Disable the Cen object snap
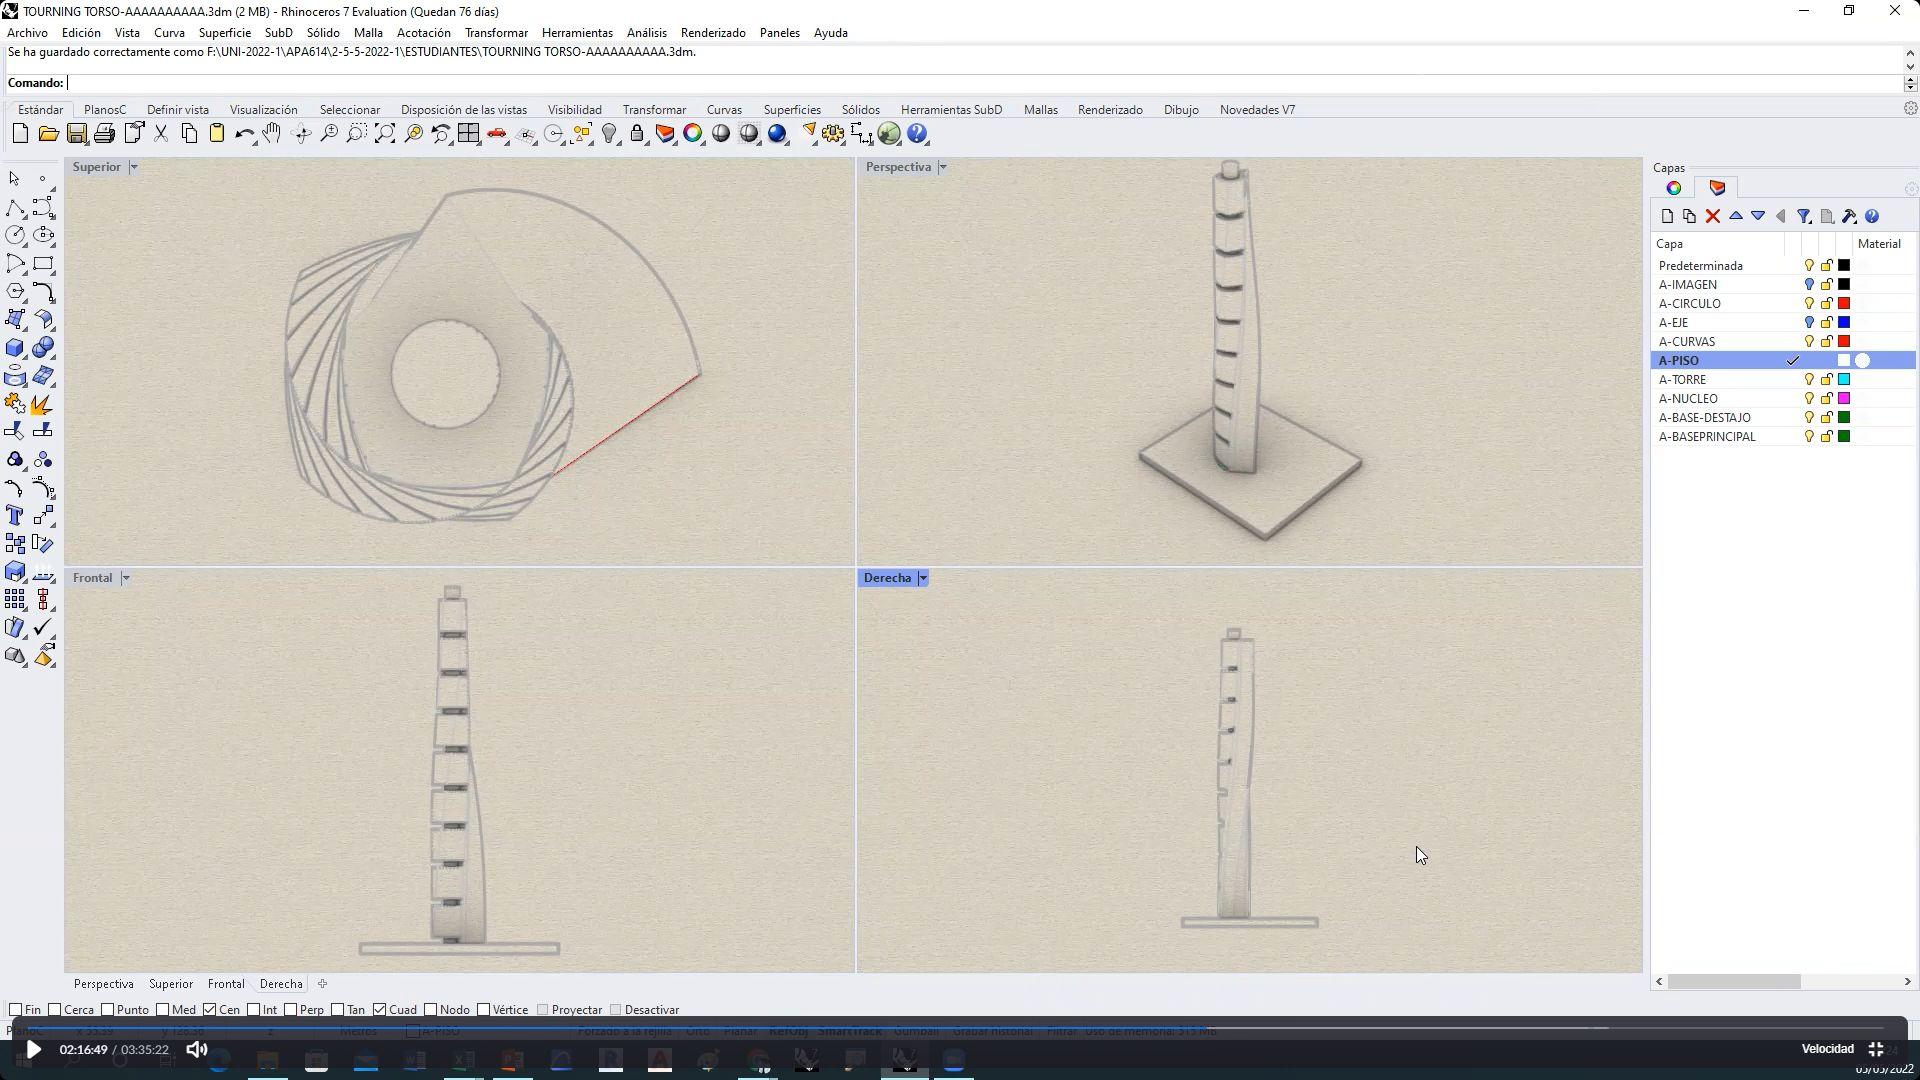This screenshot has height=1080, width=1920. pos(209,1010)
